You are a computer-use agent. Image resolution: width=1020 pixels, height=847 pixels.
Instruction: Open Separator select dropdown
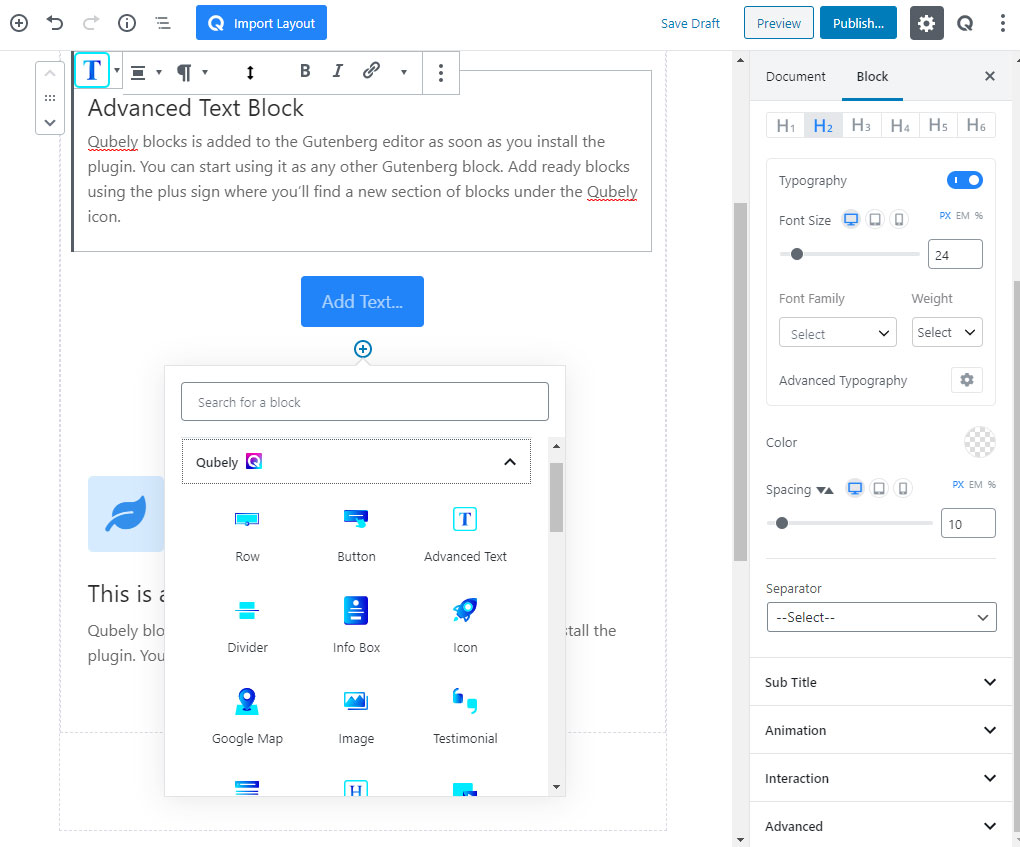coord(881,617)
